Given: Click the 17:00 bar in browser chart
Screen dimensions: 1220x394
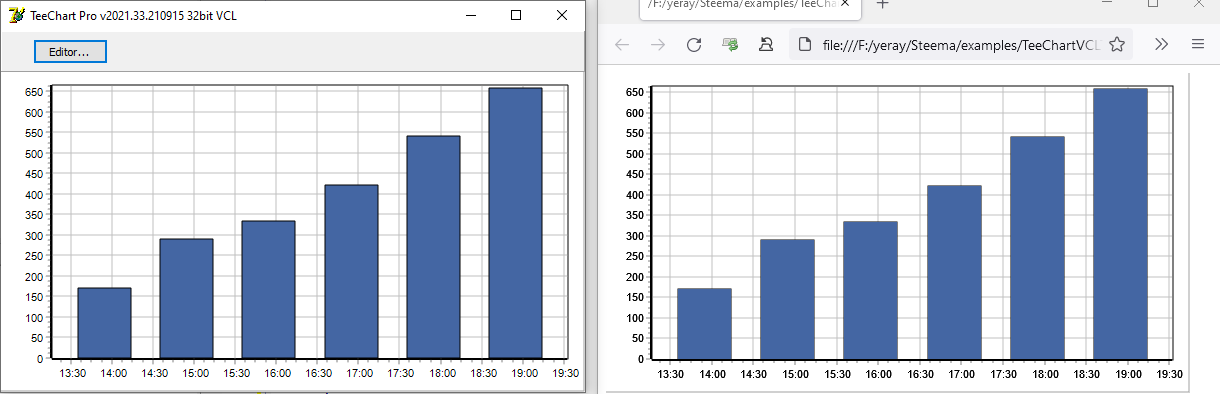Looking at the screenshot, I should click(954, 272).
